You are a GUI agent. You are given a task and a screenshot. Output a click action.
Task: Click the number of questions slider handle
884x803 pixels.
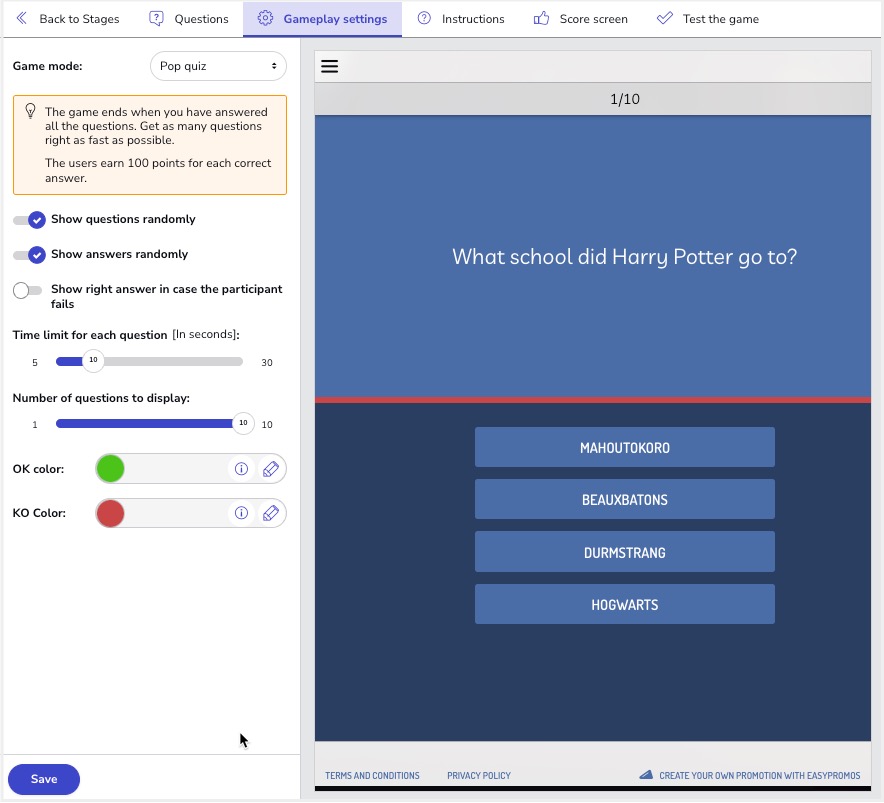pyautogui.click(x=244, y=423)
